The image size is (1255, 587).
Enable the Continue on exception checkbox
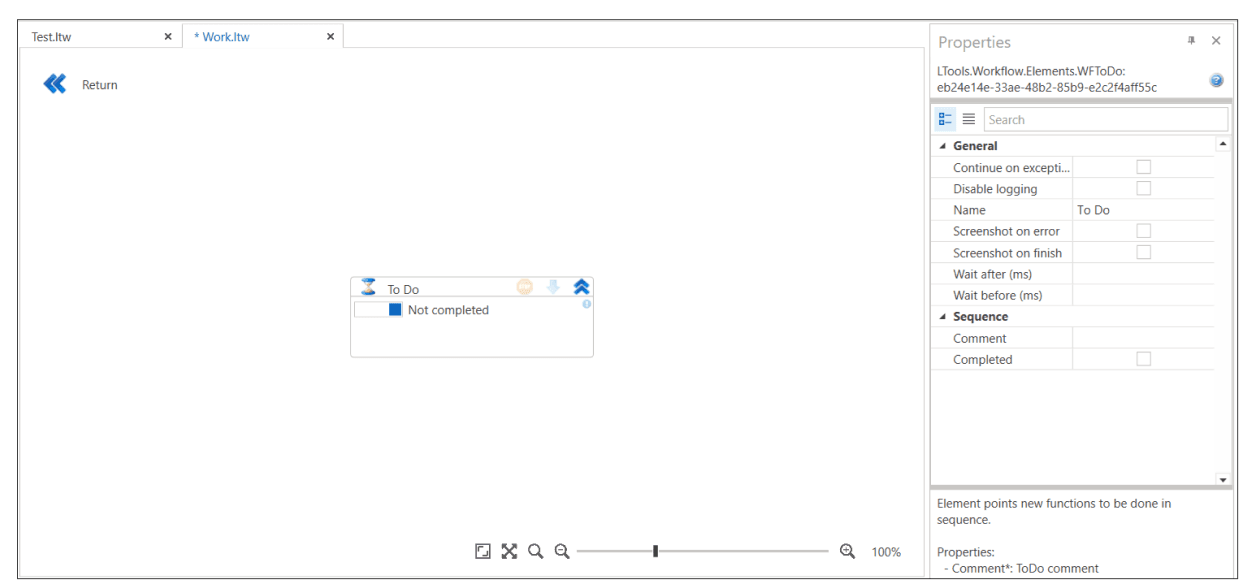[x=1143, y=167]
